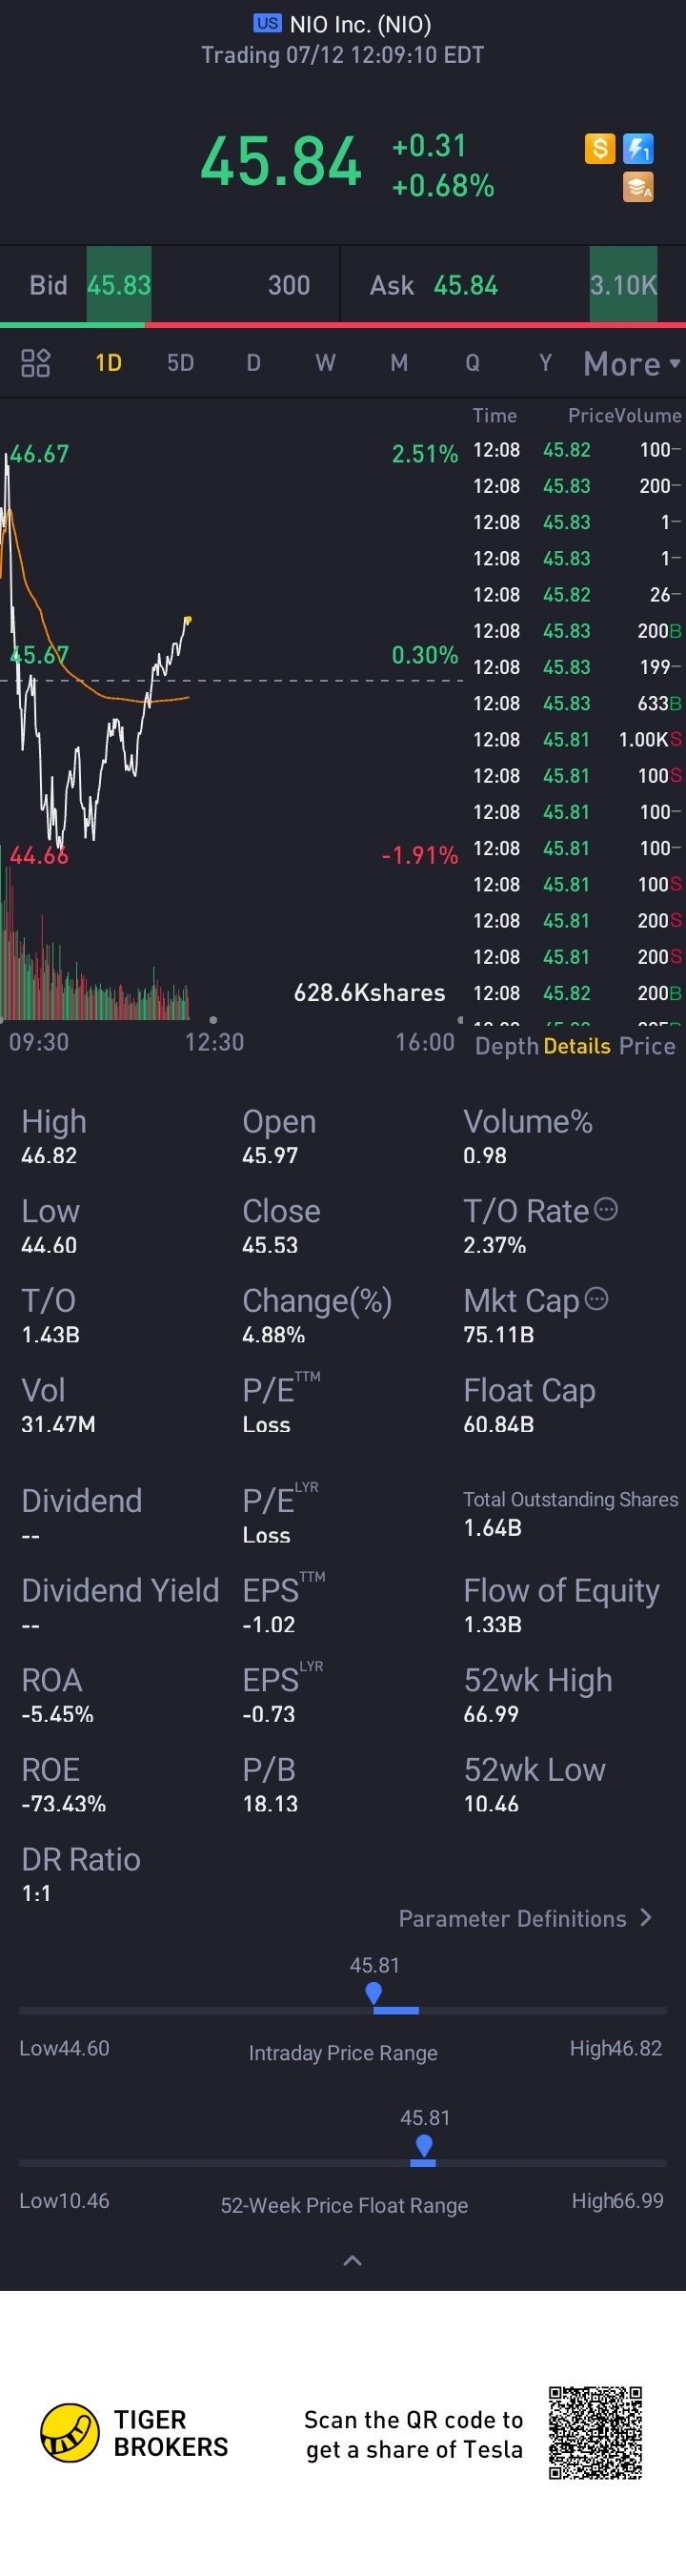Expand the More timeframes dropdown

(x=632, y=363)
